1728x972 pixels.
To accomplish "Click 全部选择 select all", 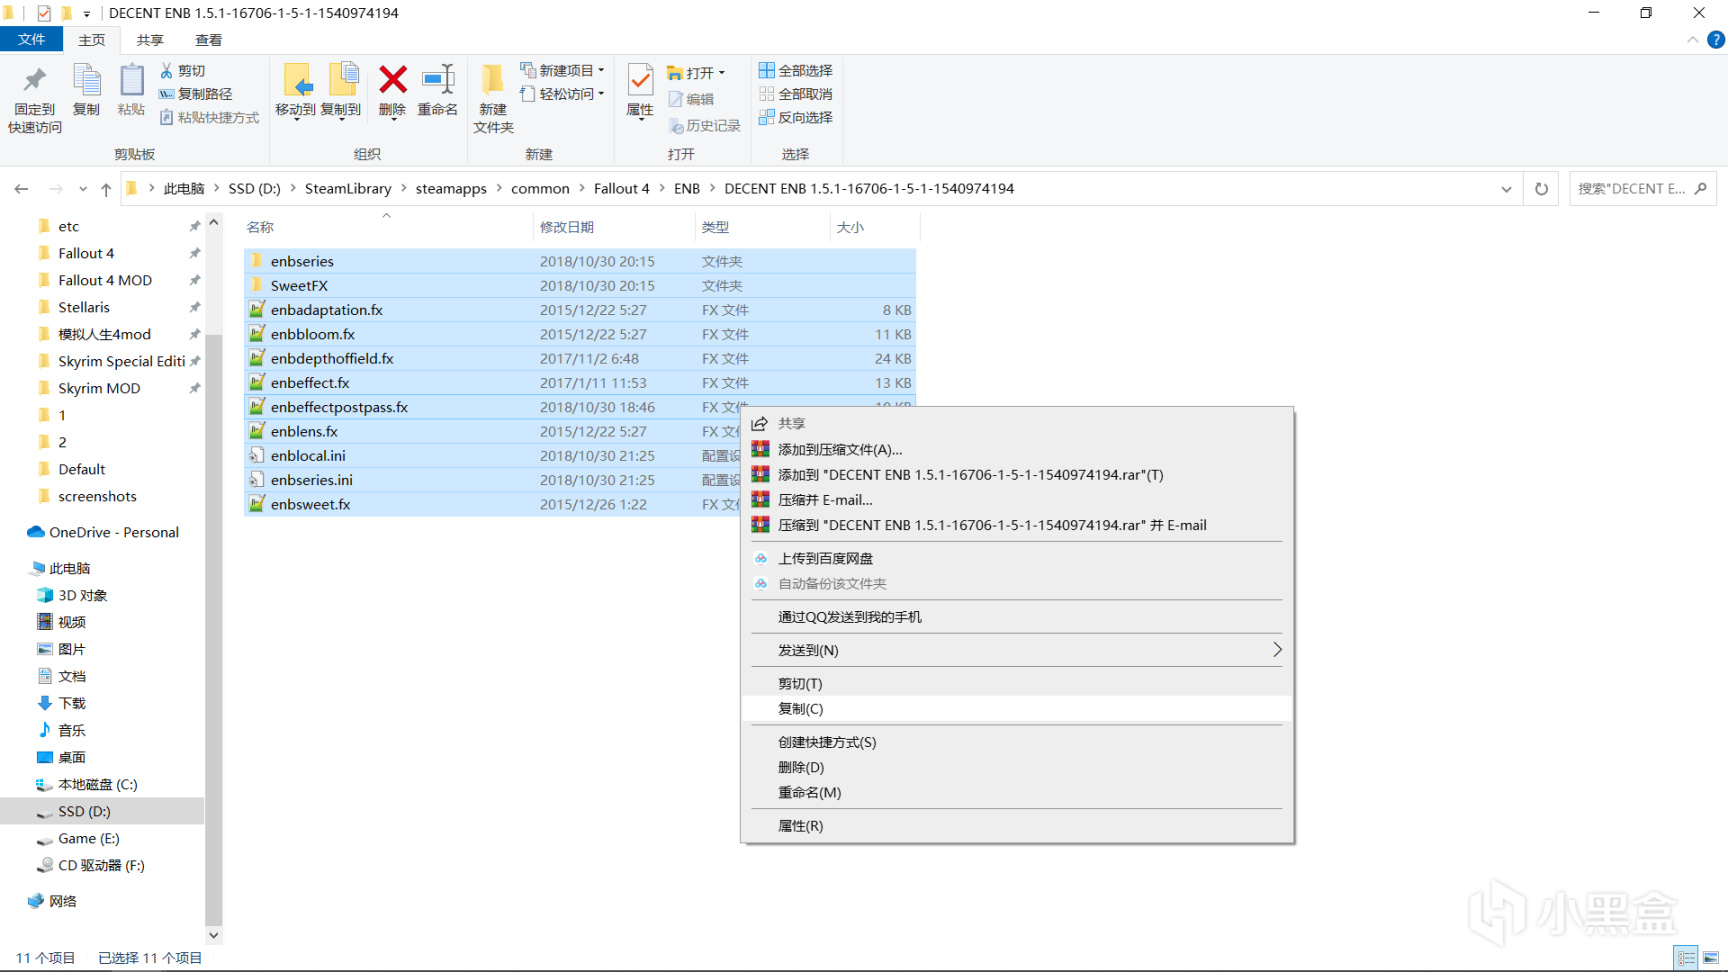I will [x=796, y=70].
